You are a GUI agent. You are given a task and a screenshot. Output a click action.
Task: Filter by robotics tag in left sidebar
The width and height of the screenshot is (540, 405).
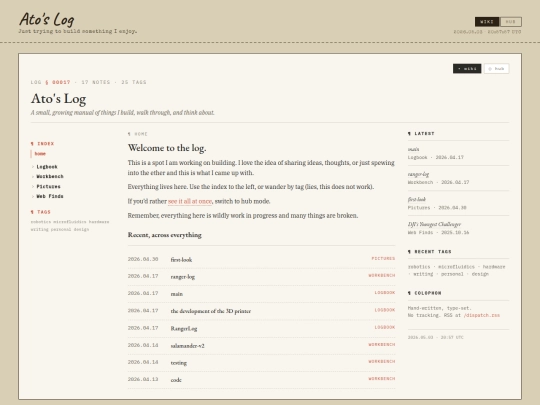coord(41,222)
